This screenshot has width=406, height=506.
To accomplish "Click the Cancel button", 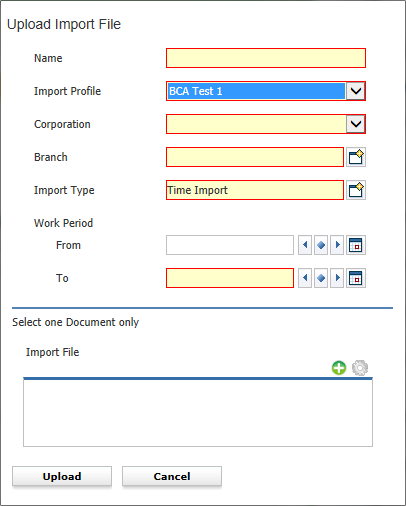I will [x=172, y=476].
